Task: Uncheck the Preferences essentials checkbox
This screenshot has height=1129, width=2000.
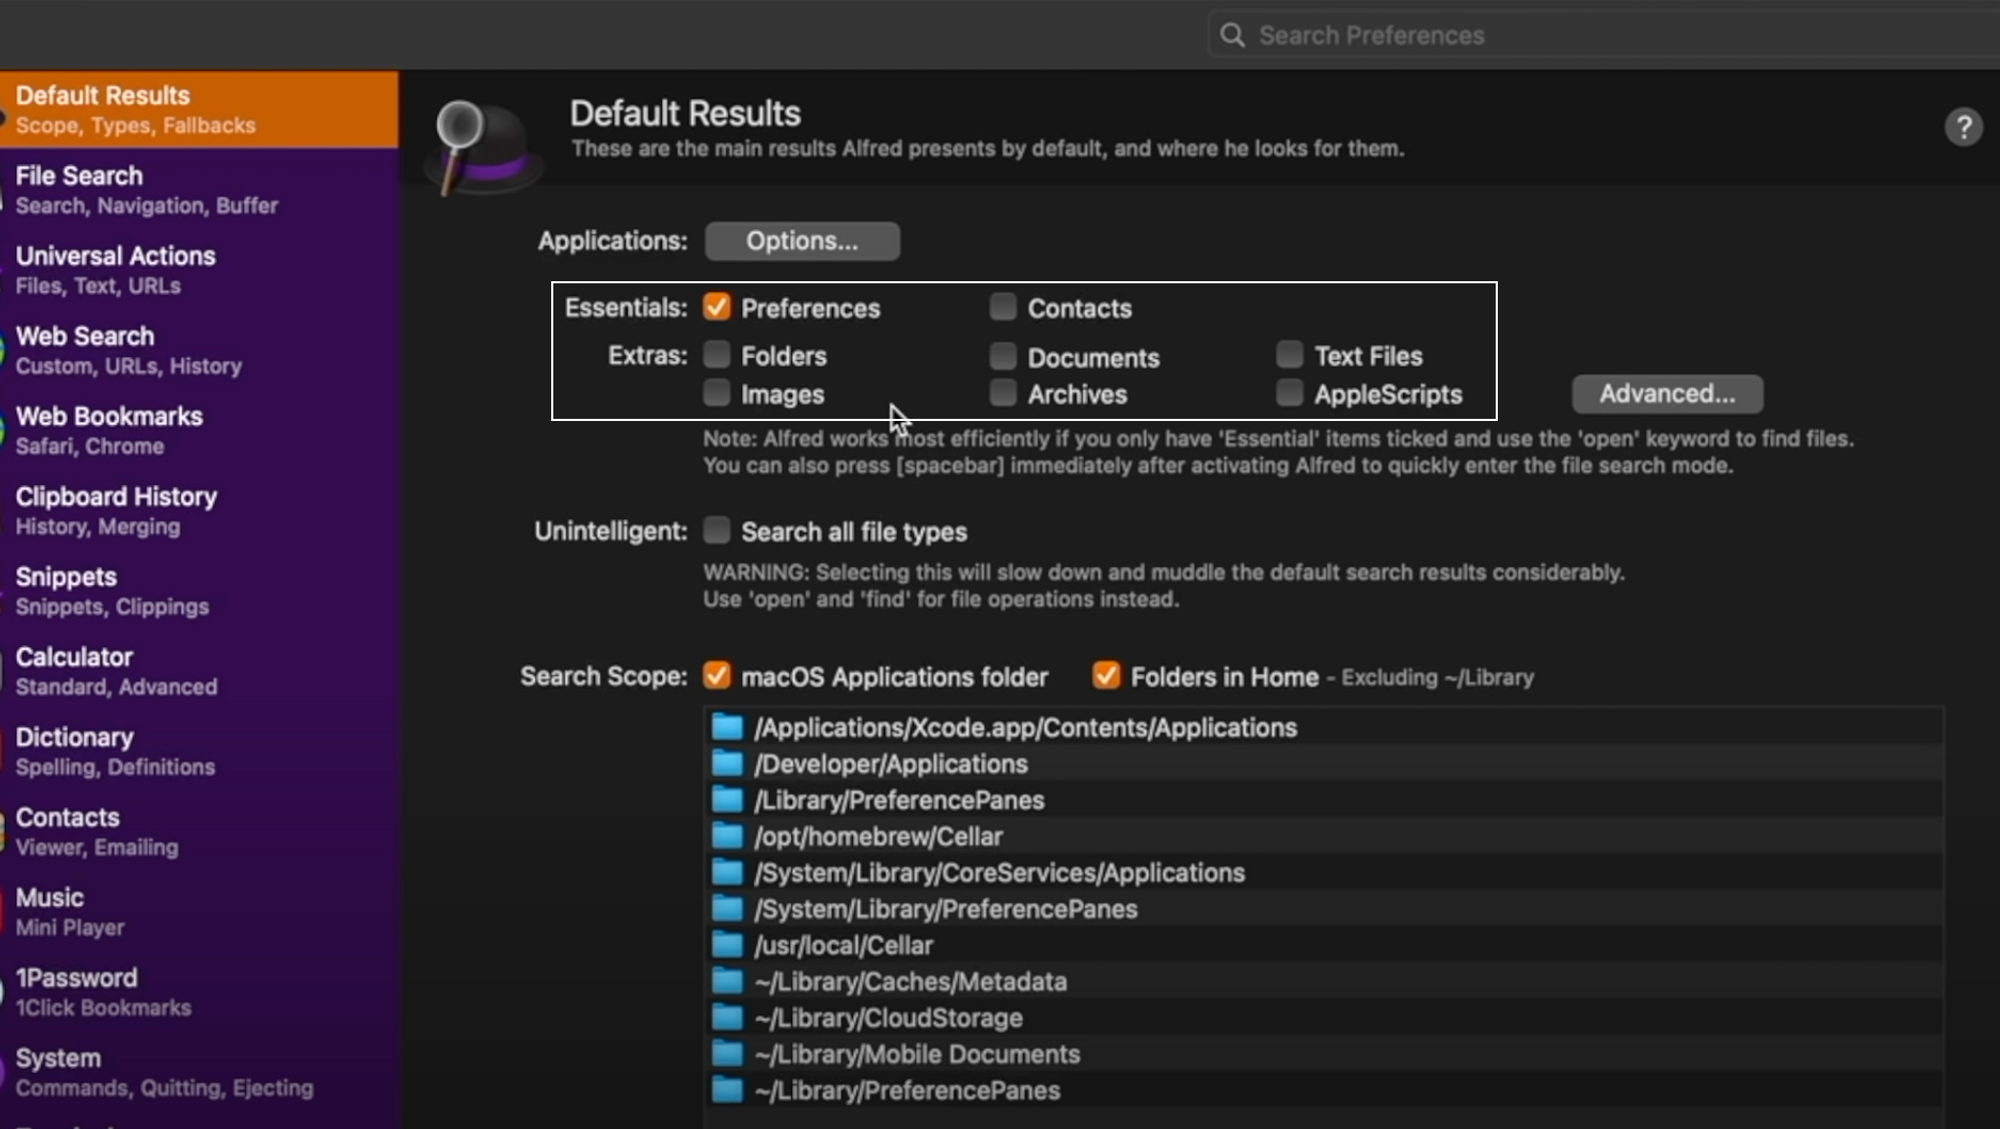Action: tap(716, 307)
